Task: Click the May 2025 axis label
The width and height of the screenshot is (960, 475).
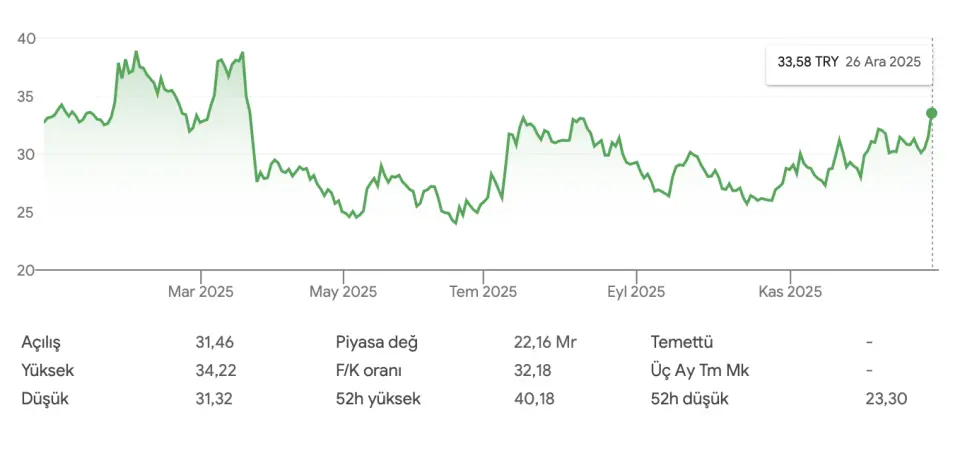Action: (343, 292)
